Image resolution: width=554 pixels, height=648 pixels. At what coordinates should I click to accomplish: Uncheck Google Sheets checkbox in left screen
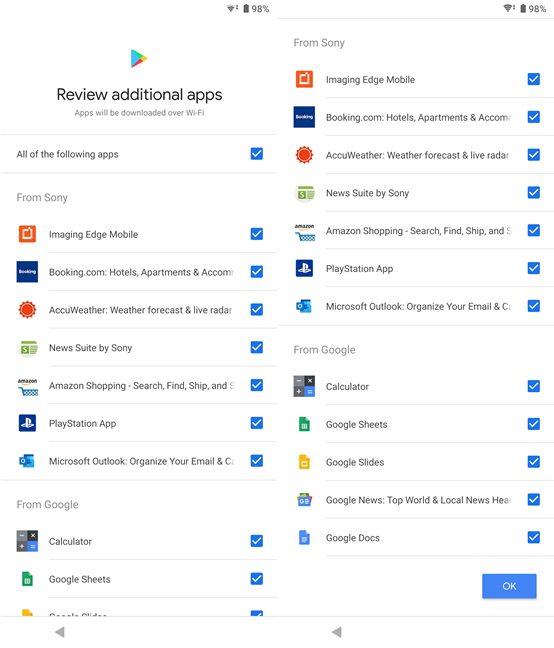(x=257, y=579)
